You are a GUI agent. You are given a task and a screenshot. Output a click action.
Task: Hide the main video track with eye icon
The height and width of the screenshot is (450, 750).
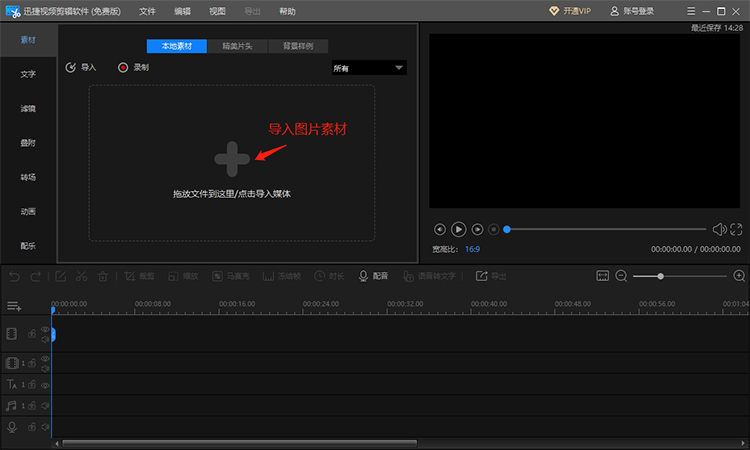click(45, 329)
